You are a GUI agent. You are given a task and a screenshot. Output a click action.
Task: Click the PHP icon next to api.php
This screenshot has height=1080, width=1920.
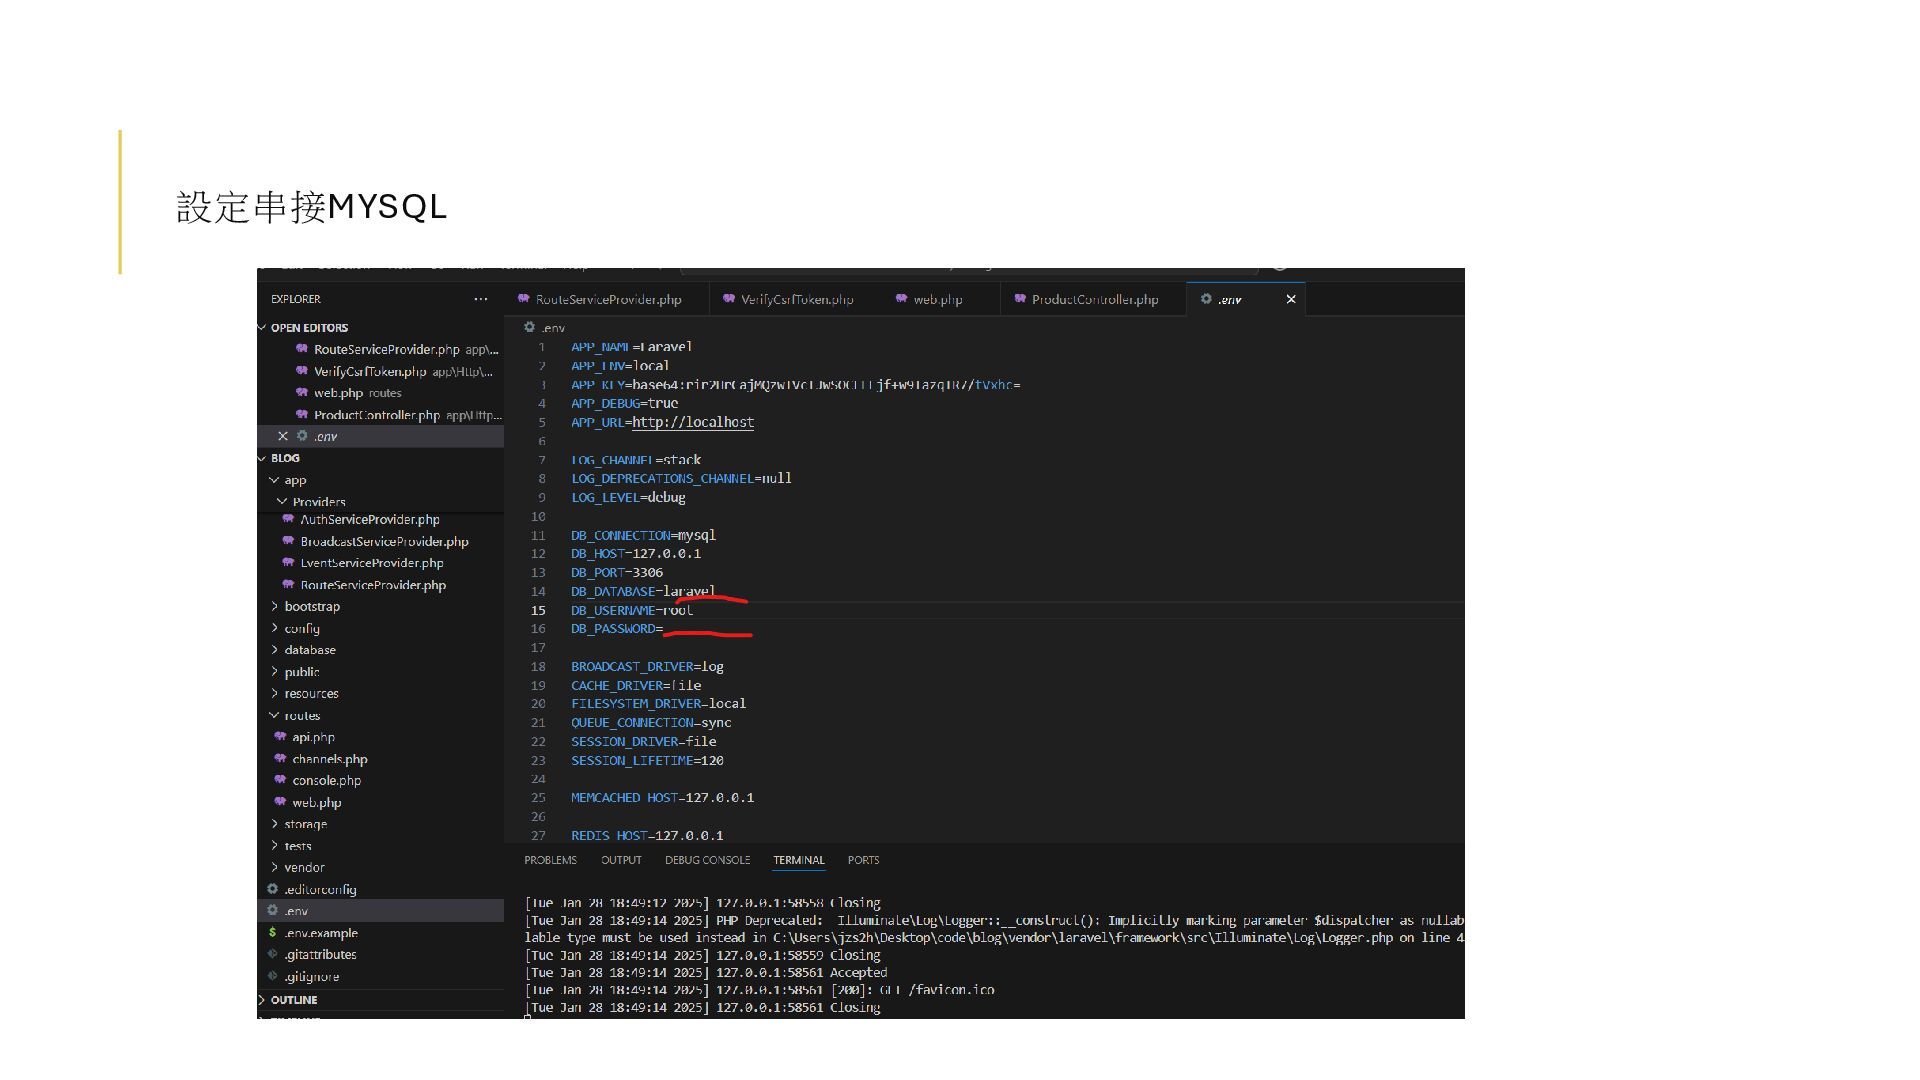(x=280, y=737)
